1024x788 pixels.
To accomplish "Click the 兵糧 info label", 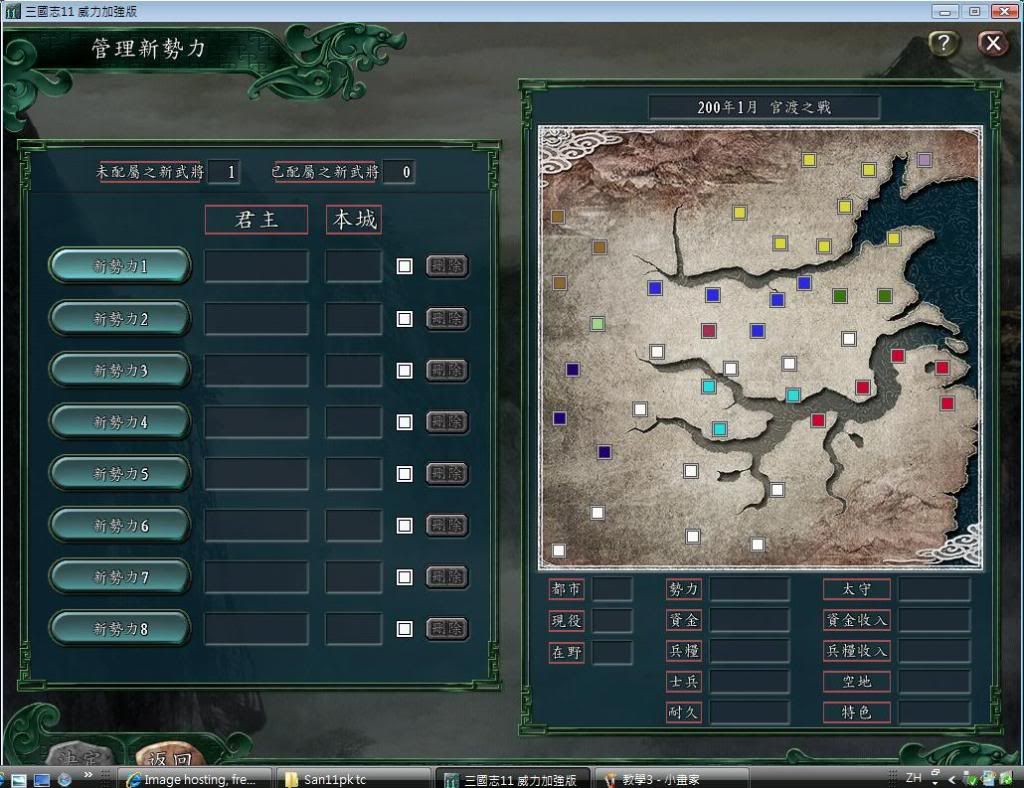I will click(684, 650).
